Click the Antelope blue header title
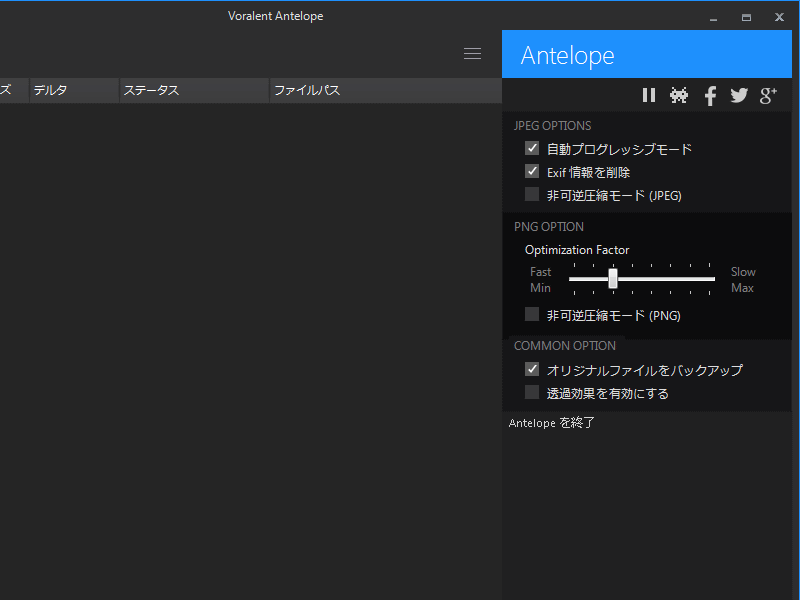 pyautogui.click(x=567, y=55)
